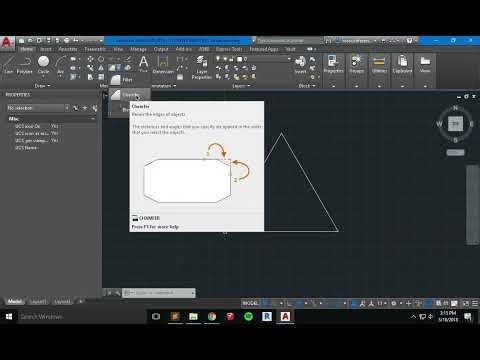Select the Text tool
The image size is (480, 360).
click(143, 64)
